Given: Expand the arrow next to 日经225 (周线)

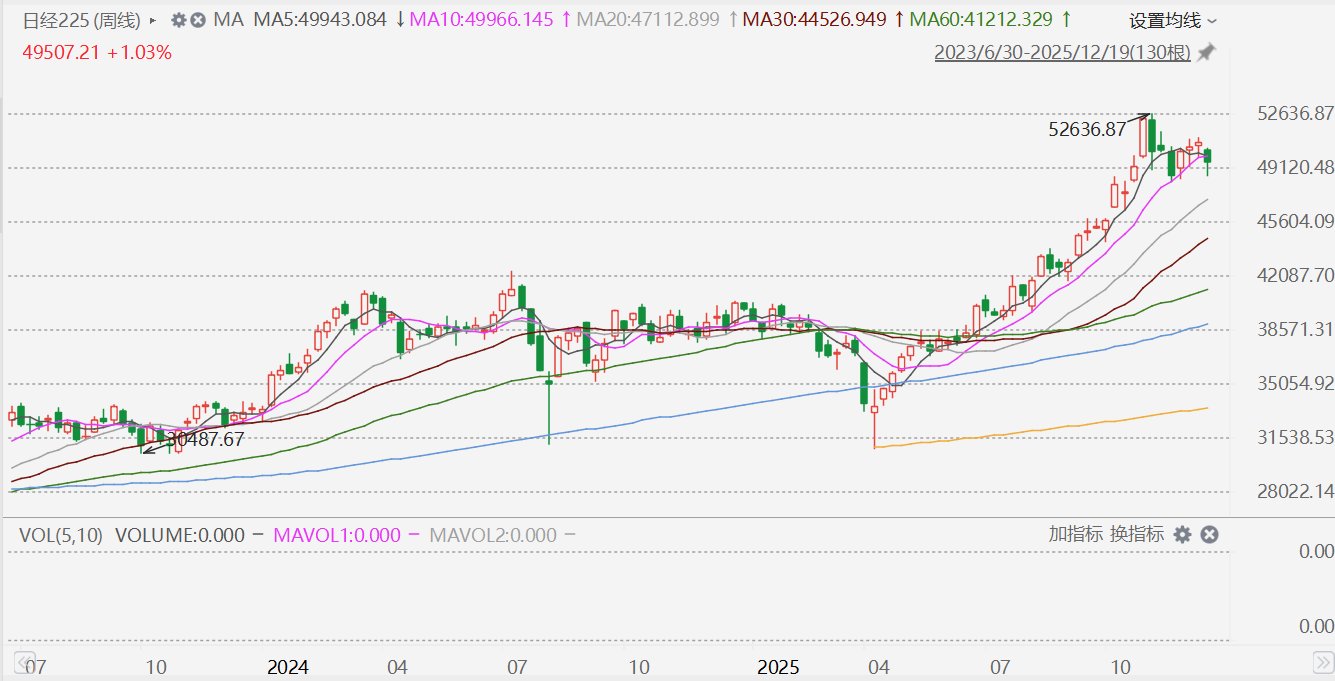Looking at the screenshot, I should 151,20.
